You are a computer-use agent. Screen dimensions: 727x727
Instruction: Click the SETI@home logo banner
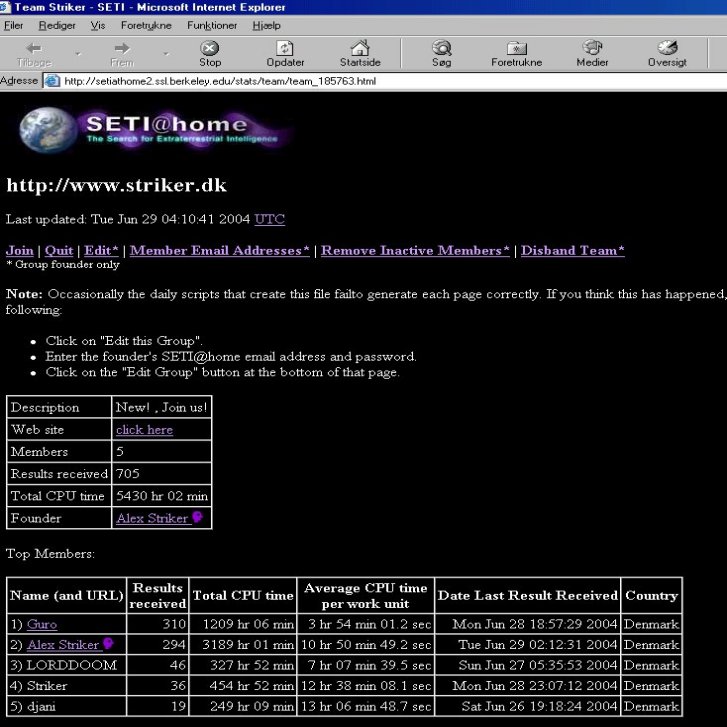pos(155,129)
